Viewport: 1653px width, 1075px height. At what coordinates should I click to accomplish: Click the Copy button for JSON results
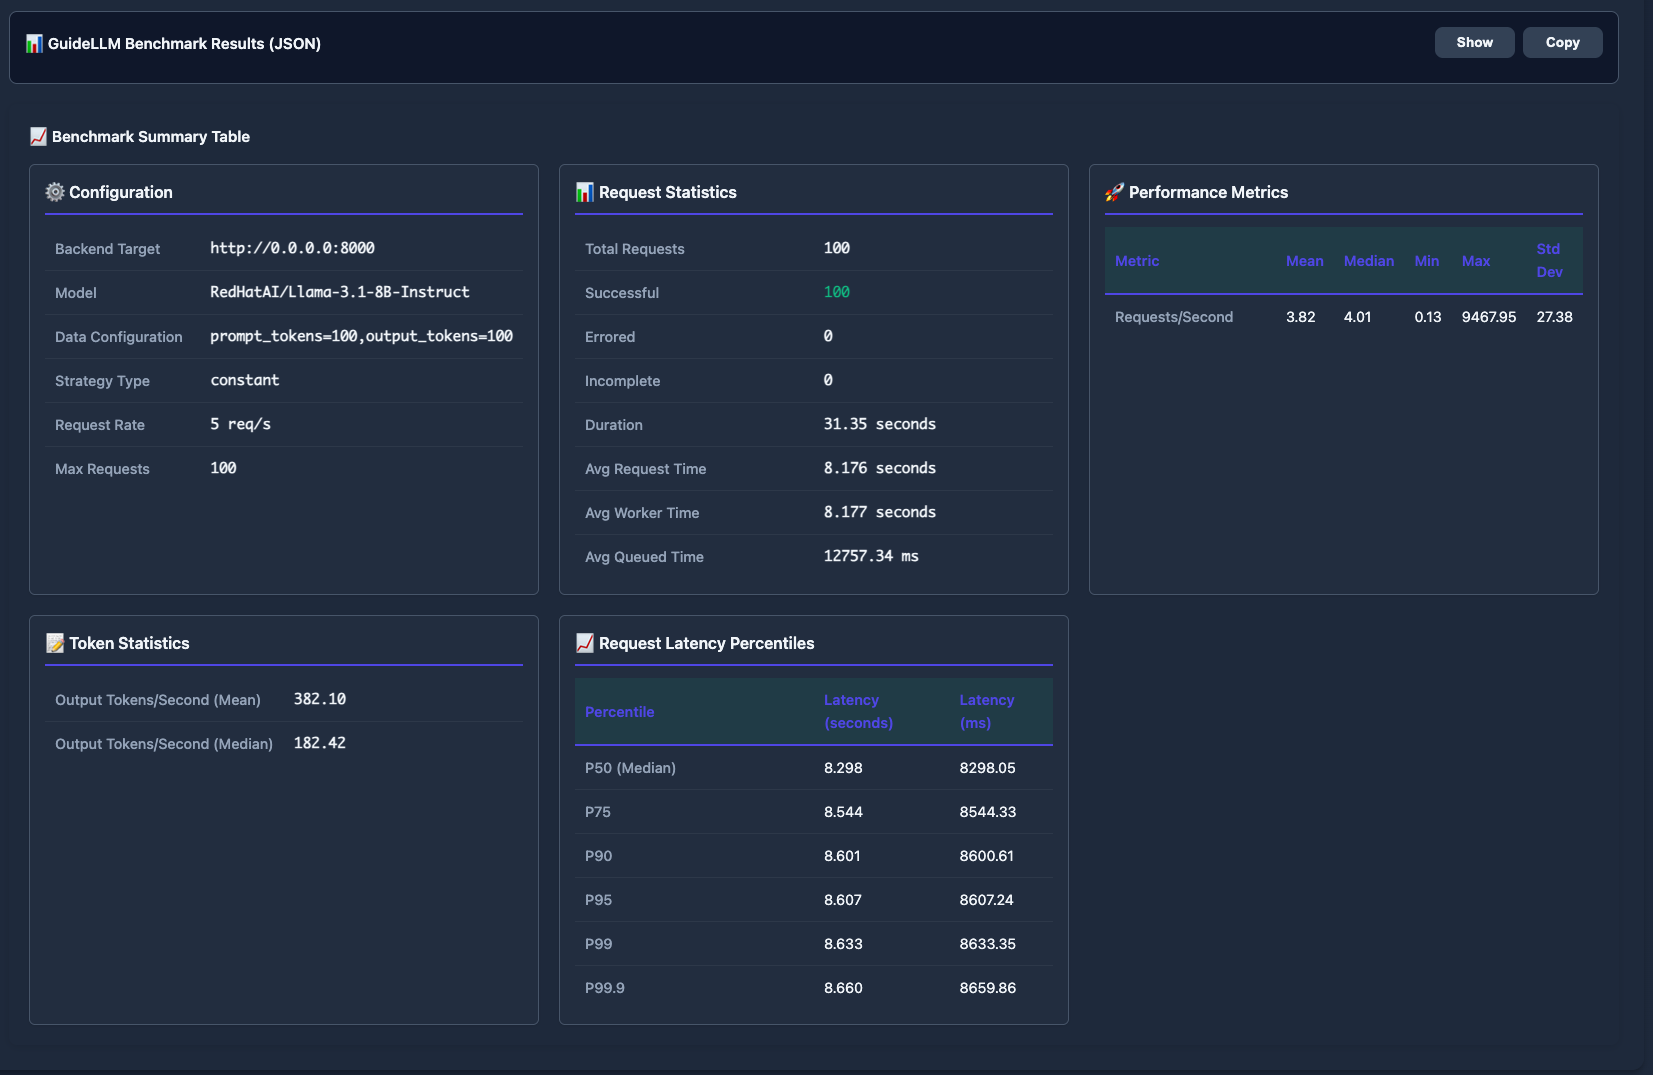(x=1562, y=43)
